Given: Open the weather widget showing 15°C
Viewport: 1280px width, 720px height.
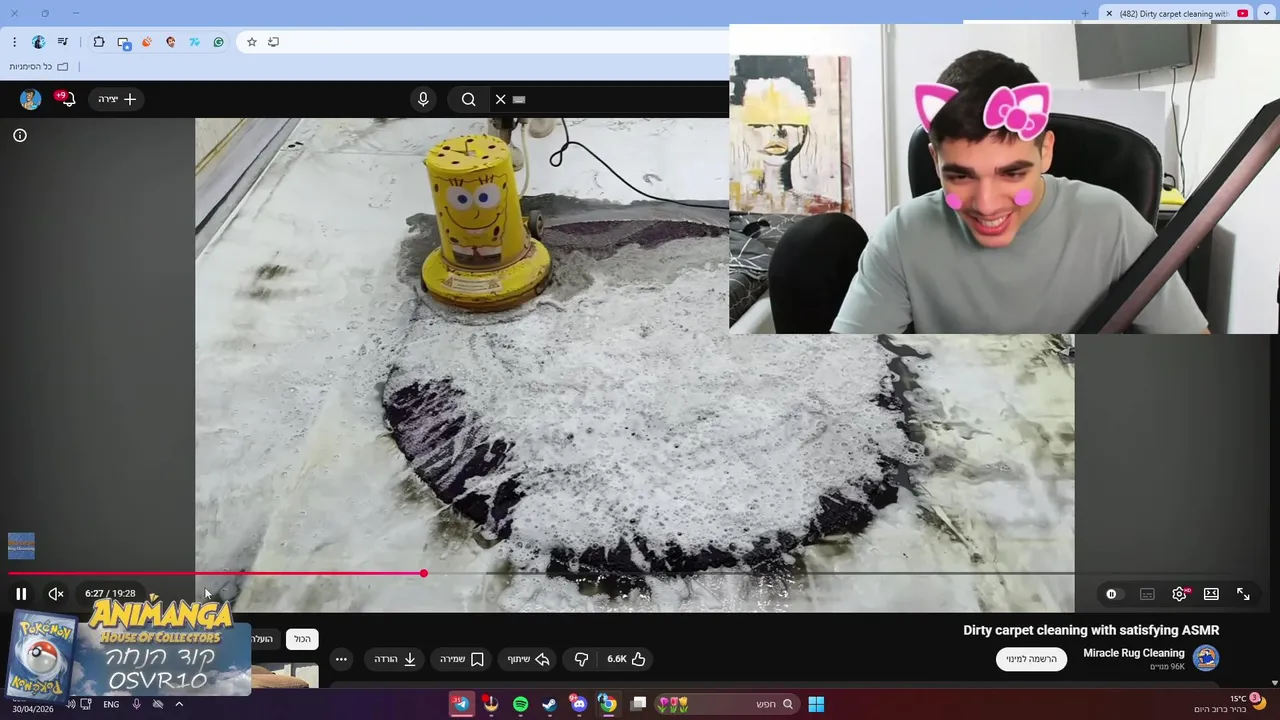Looking at the screenshot, I should click(1231, 704).
